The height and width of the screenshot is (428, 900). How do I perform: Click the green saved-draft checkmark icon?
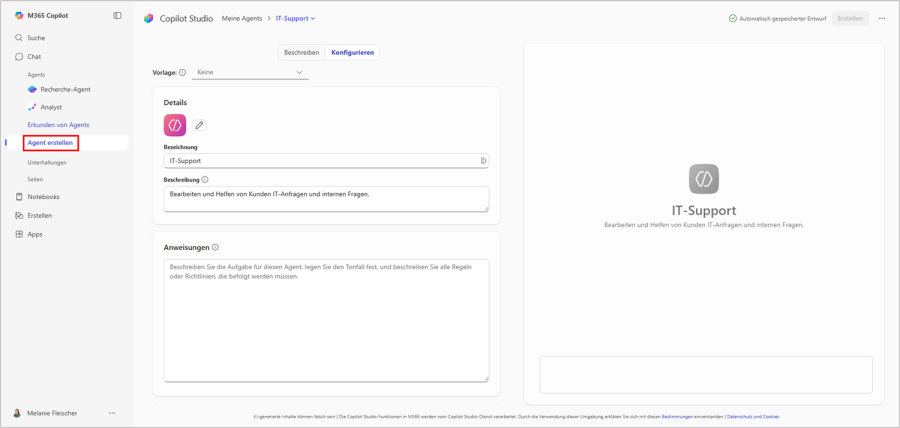pyautogui.click(x=733, y=18)
